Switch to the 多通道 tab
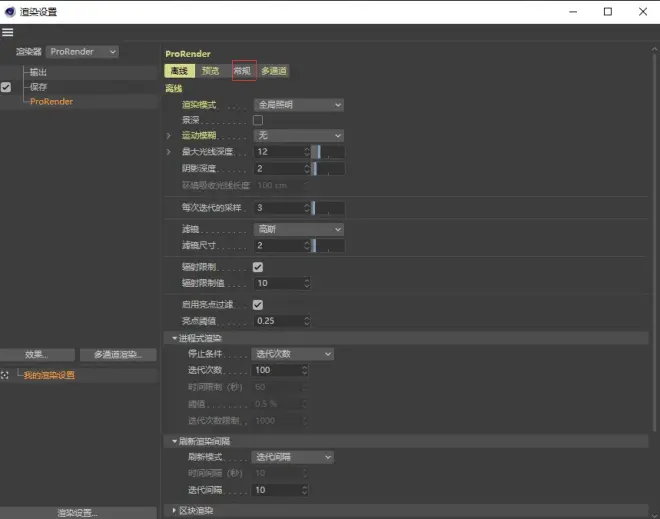Viewport: 660px width, 519px height. 273,71
